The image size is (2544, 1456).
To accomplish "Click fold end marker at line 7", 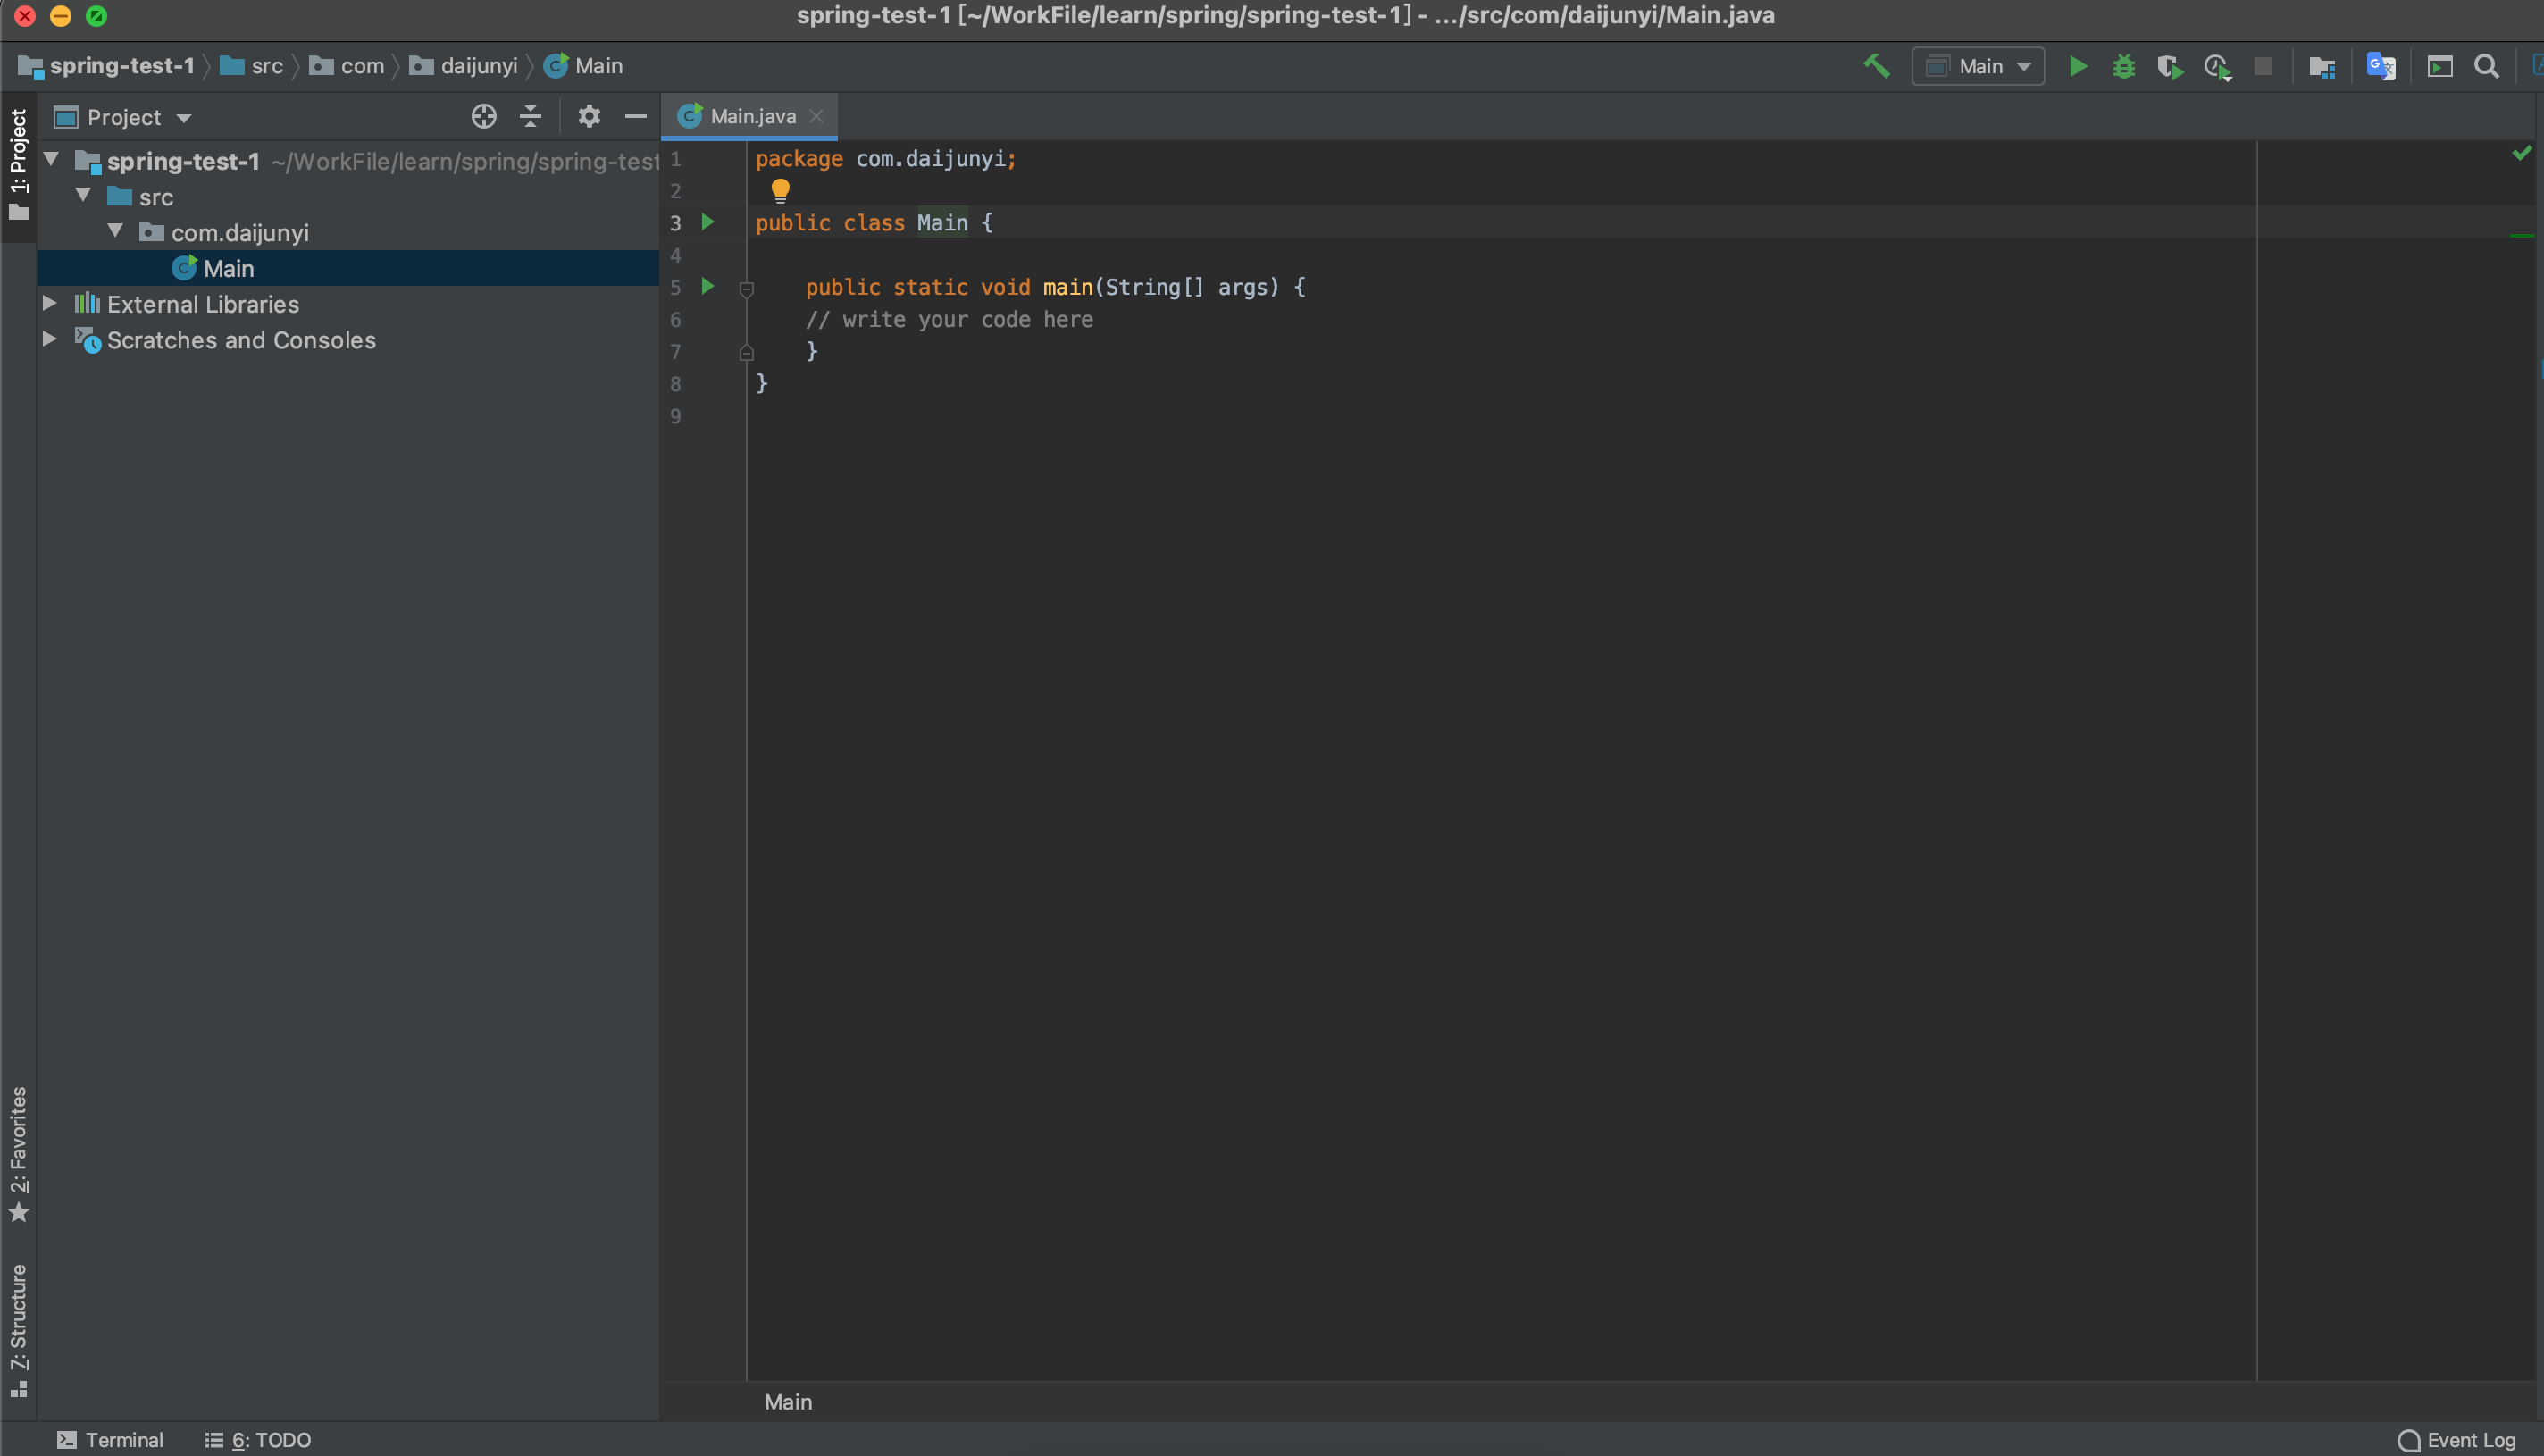I will coord(746,352).
